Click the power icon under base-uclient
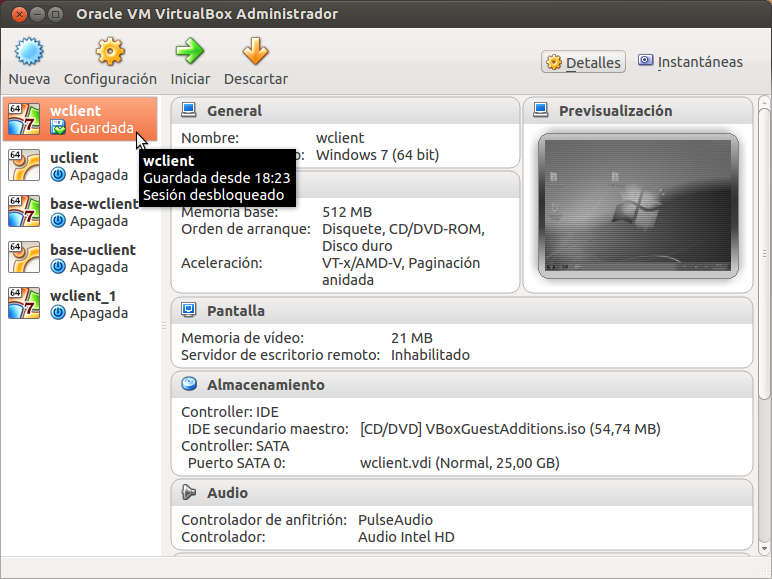 58,266
